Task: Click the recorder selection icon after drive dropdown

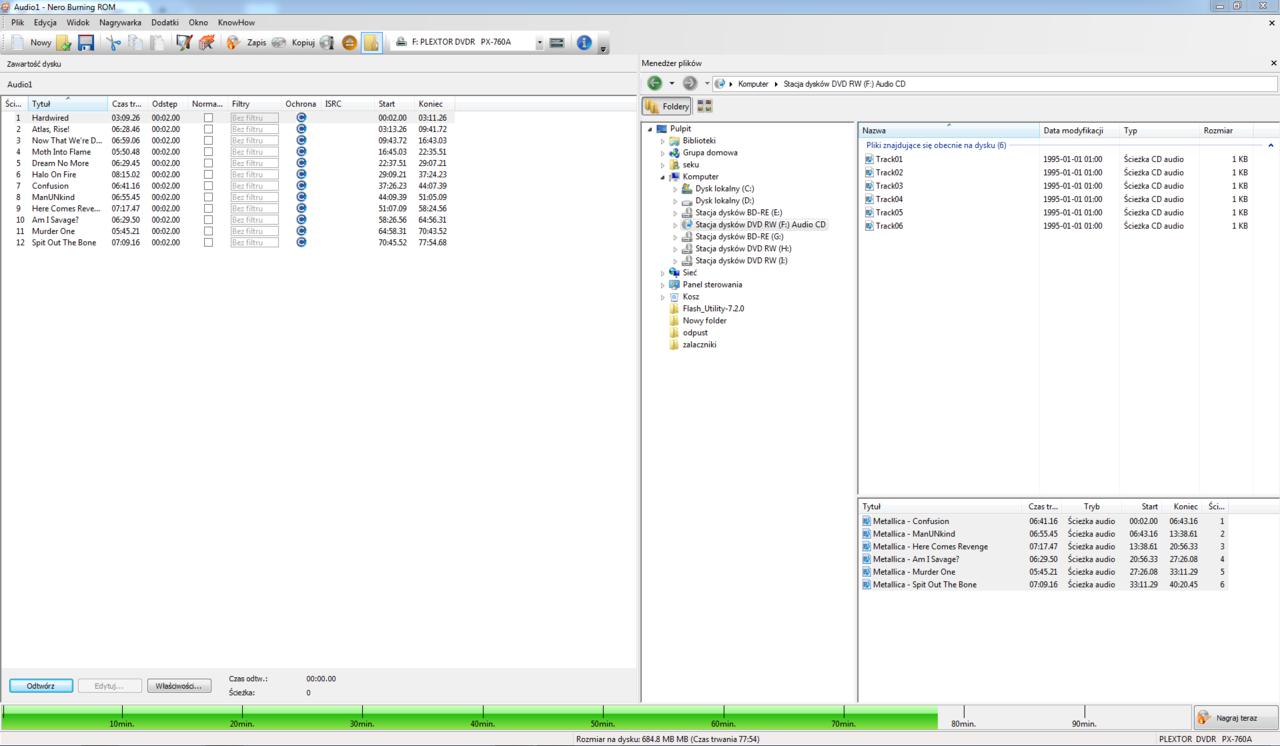Action: click(x=557, y=43)
